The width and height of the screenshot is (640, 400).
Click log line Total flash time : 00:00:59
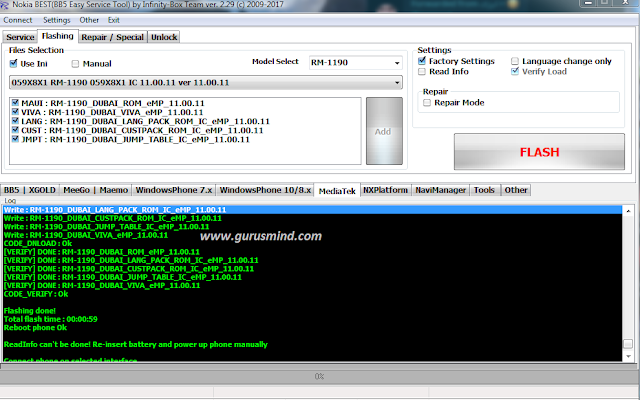coord(51,319)
